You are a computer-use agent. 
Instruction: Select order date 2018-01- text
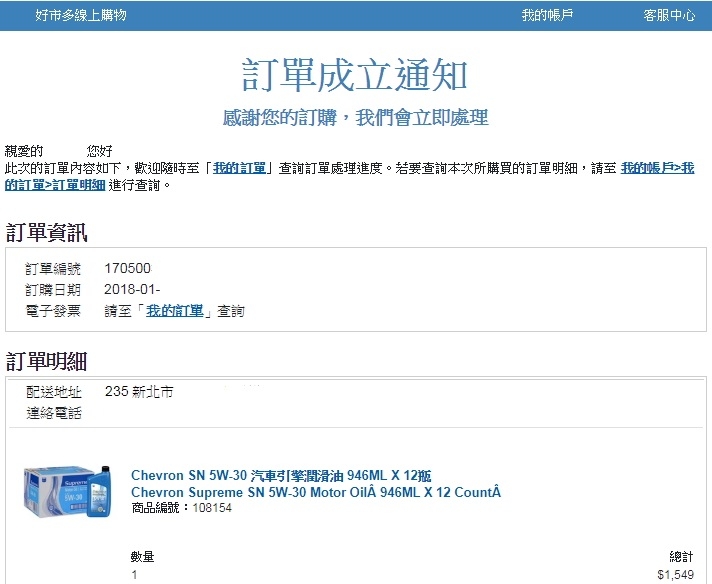click(132, 289)
